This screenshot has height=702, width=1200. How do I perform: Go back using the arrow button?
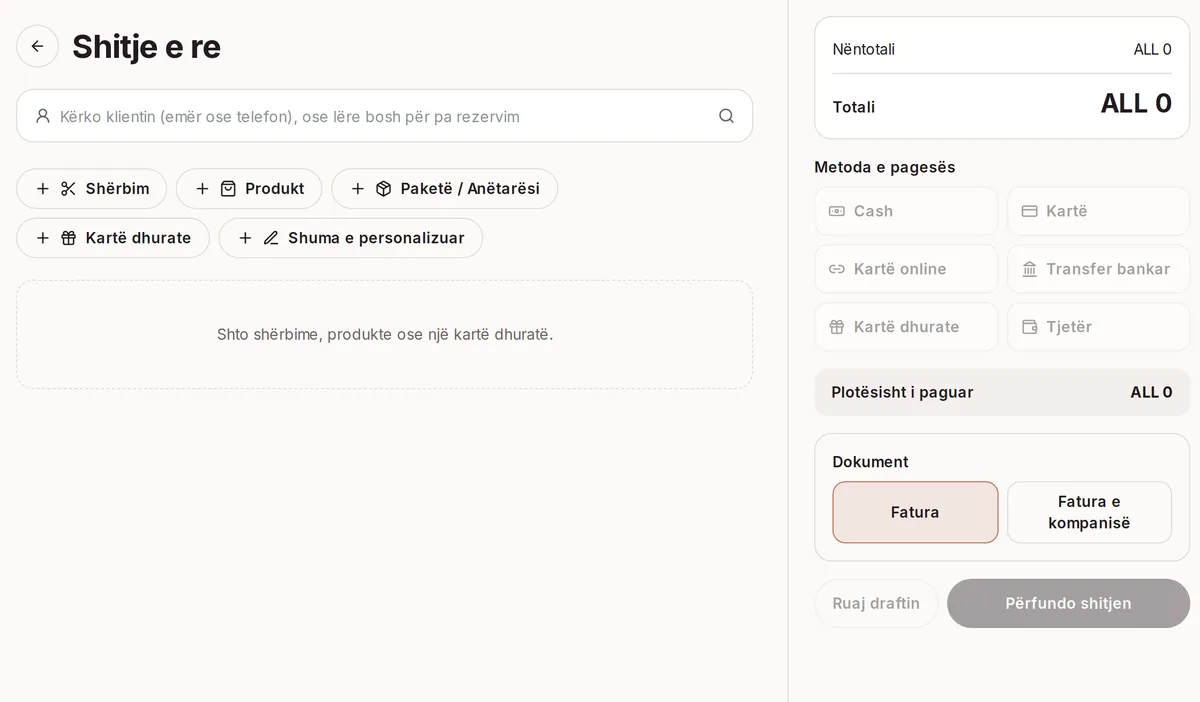[x=37, y=46]
